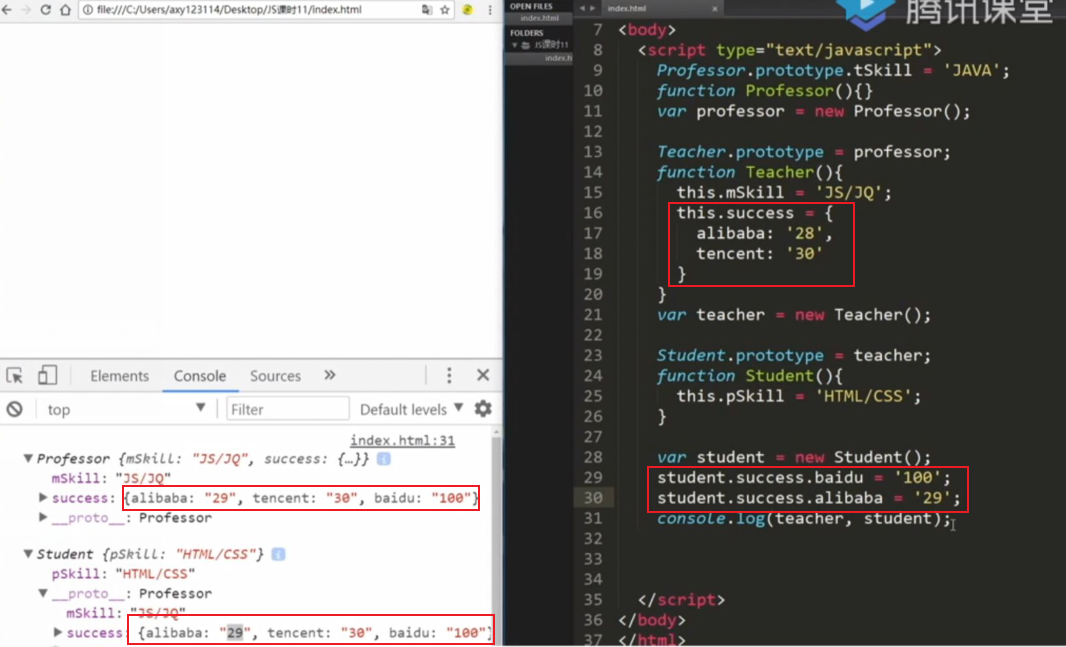The height and width of the screenshot is (647, 1066).
Task: Reload the index.html page
Action: (x=46, y=10)
